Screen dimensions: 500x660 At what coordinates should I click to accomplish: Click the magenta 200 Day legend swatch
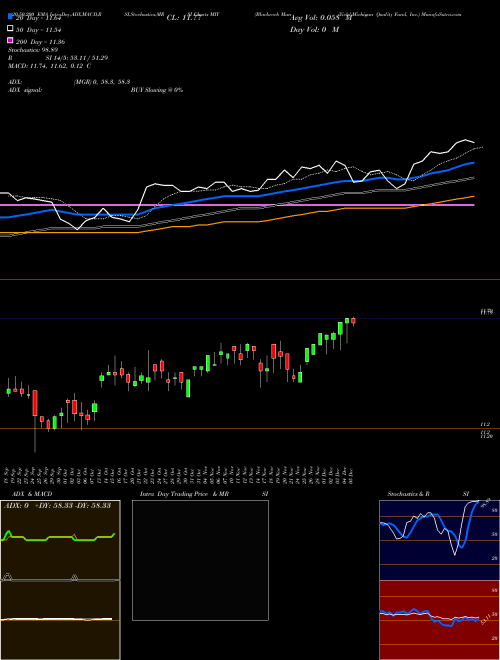point(10,40)
